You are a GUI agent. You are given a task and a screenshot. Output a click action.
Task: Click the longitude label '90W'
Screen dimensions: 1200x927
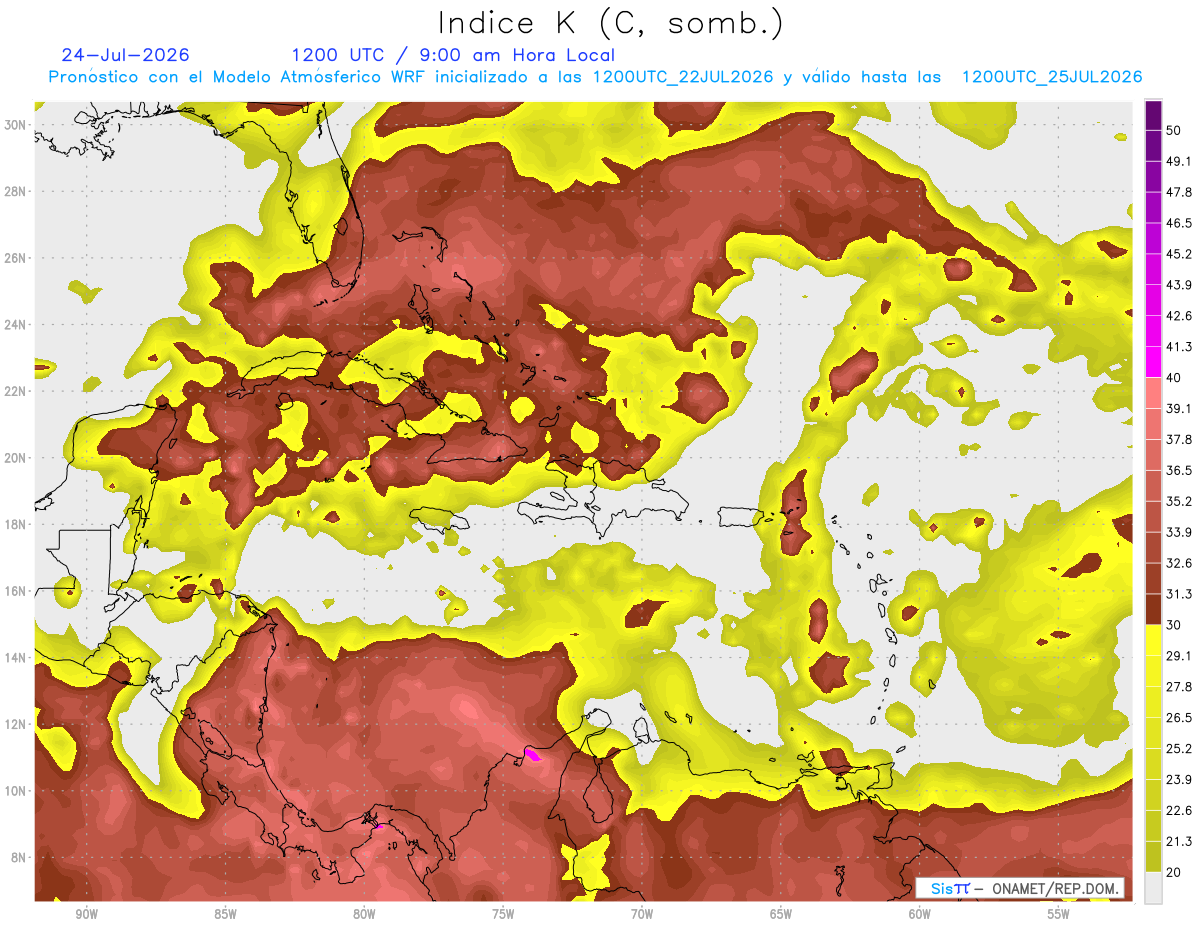pyautogui.click(x=86, y=914)
